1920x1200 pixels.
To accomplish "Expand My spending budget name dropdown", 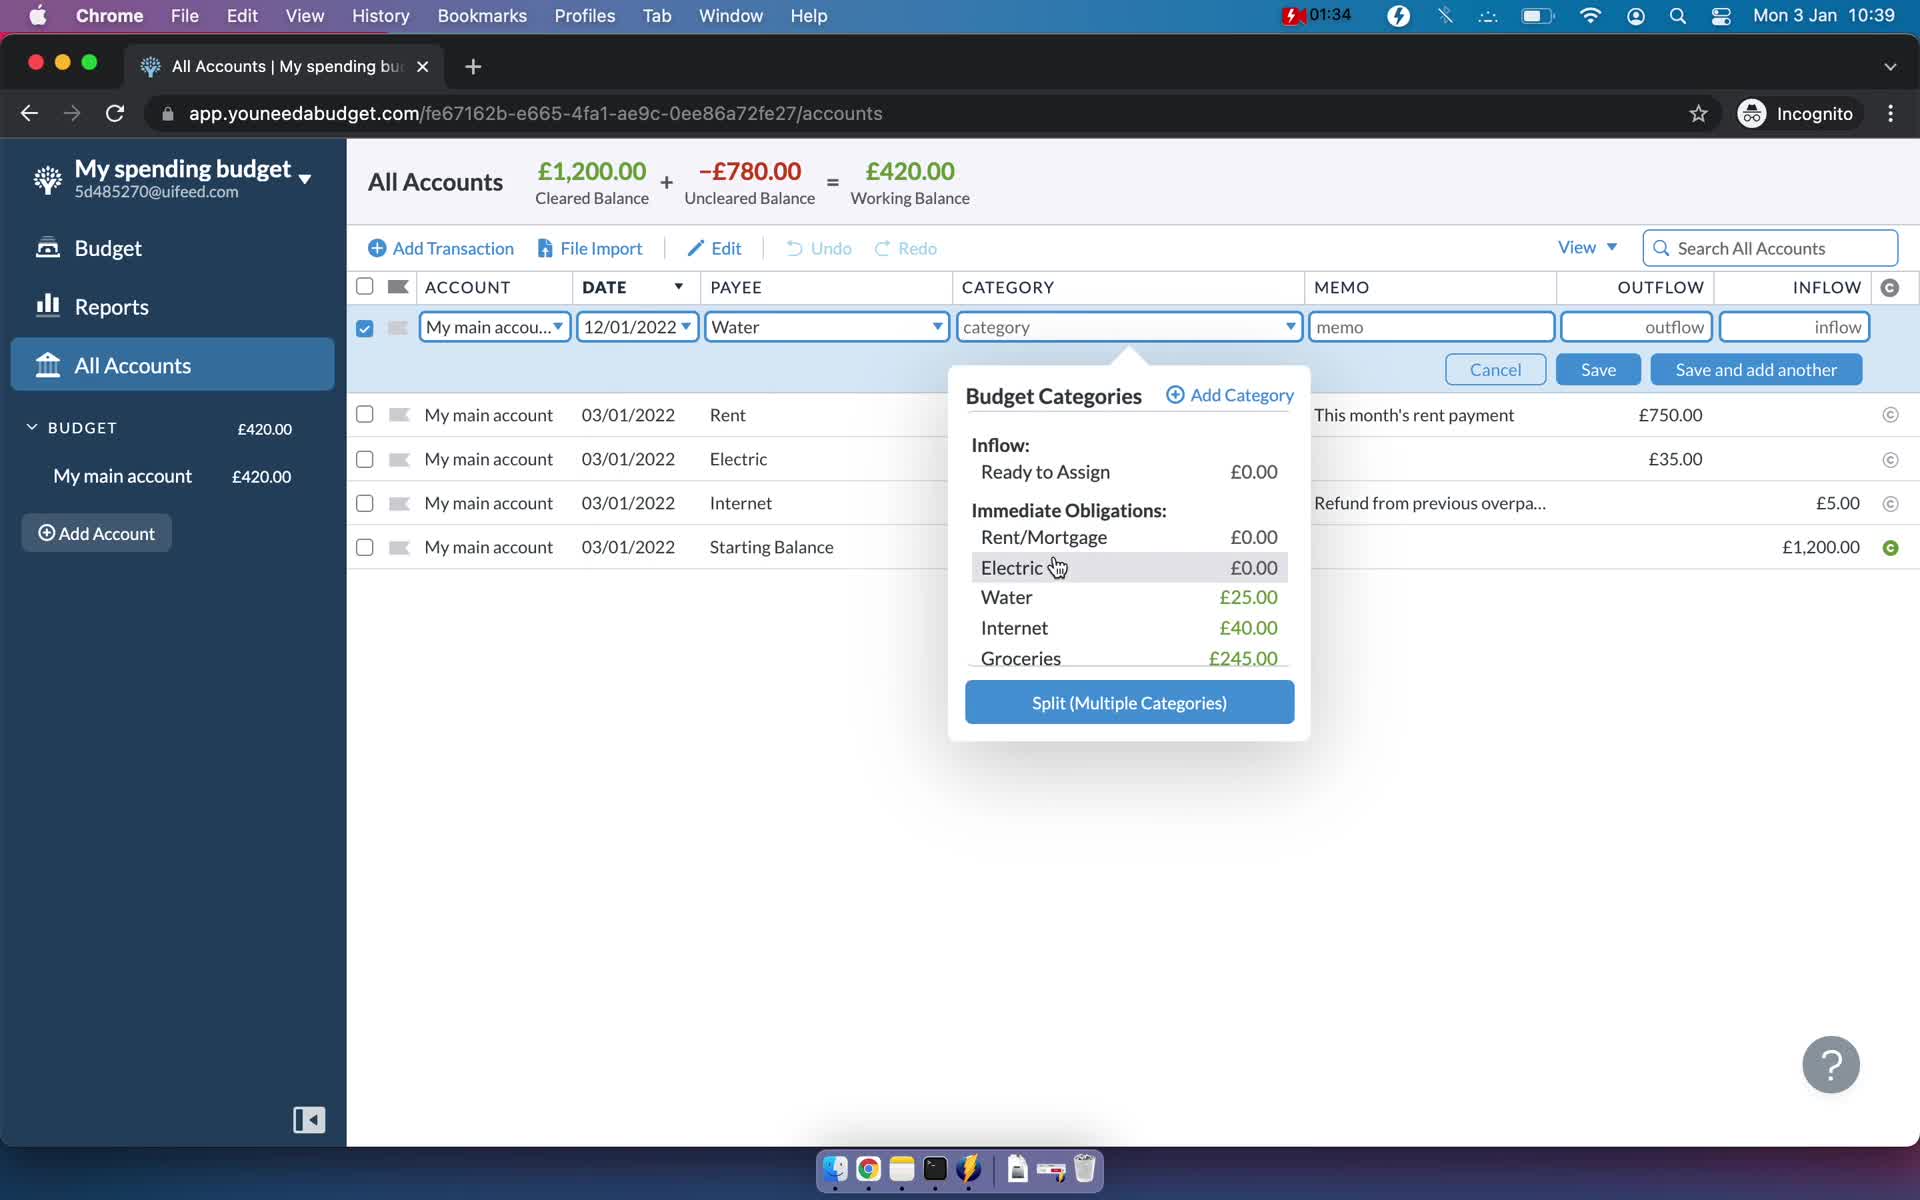I will (x=305, y=176).
